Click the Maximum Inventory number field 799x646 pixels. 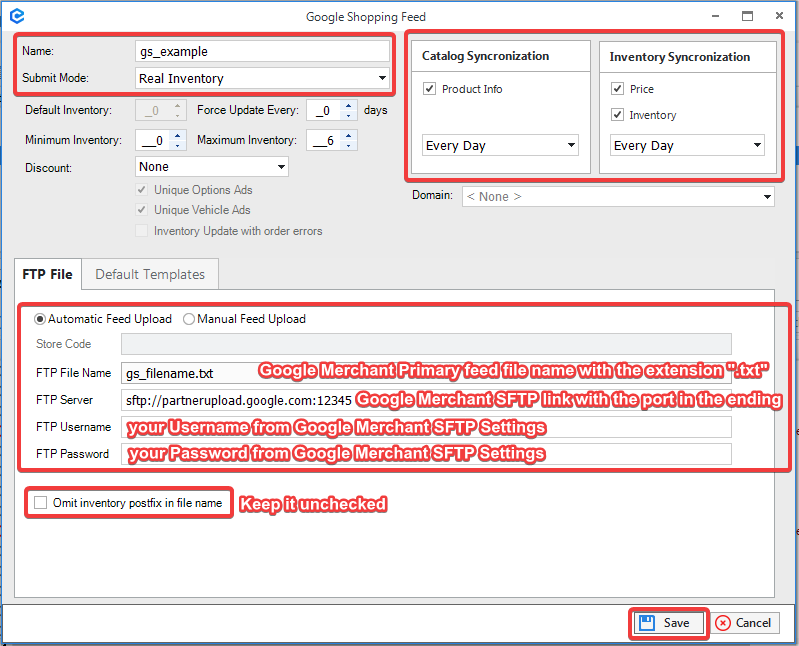coord(325,140)
